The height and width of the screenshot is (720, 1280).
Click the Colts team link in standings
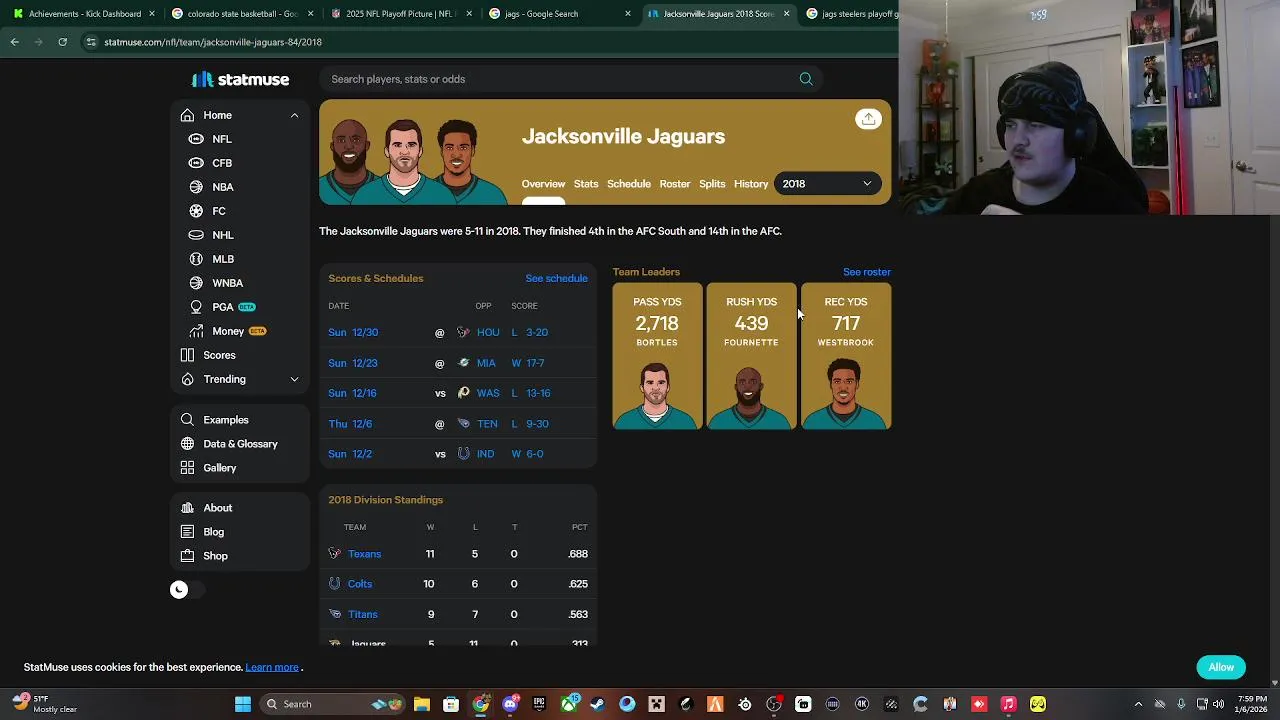pos(360,584)
